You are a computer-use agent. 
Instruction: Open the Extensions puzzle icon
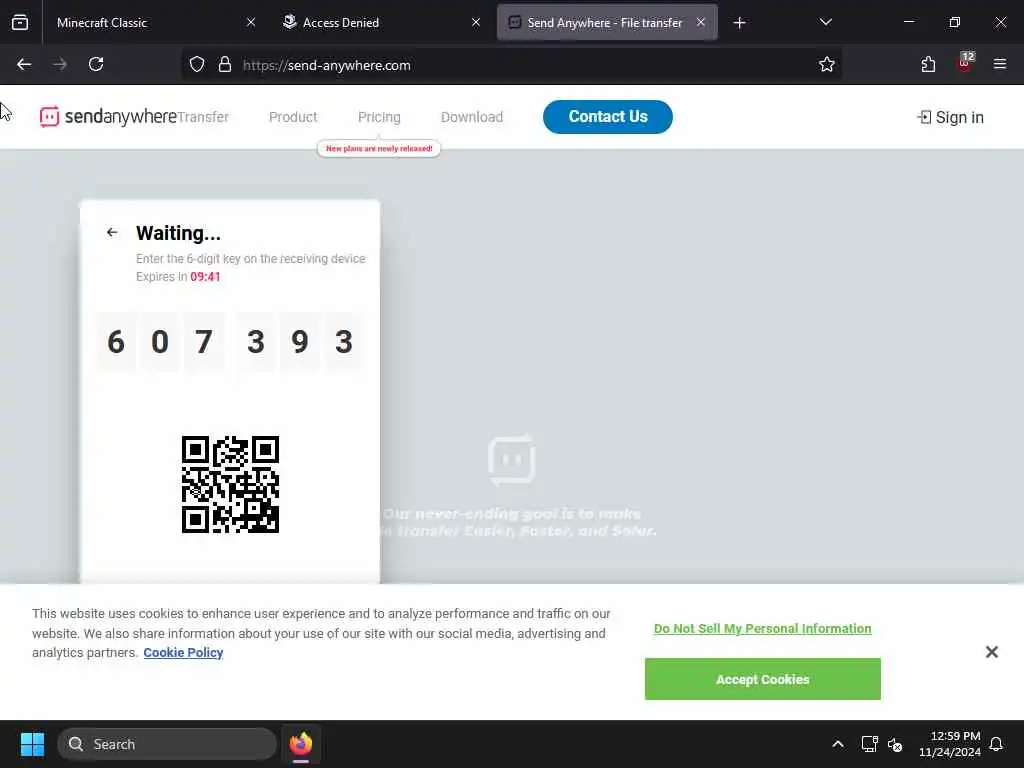tap(928, 64)
